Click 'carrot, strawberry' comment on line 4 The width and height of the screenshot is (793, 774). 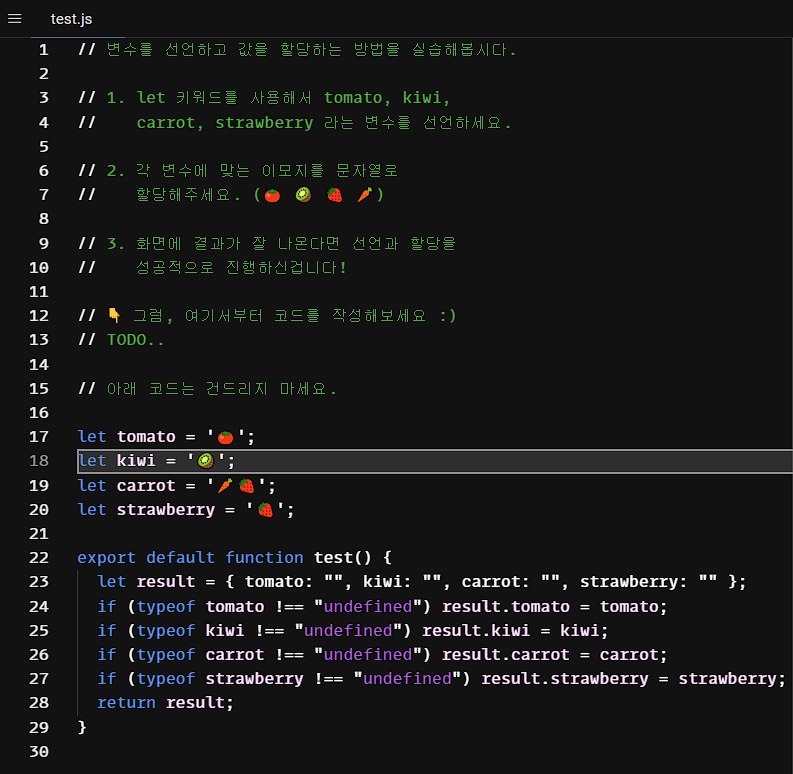[225, 122]
